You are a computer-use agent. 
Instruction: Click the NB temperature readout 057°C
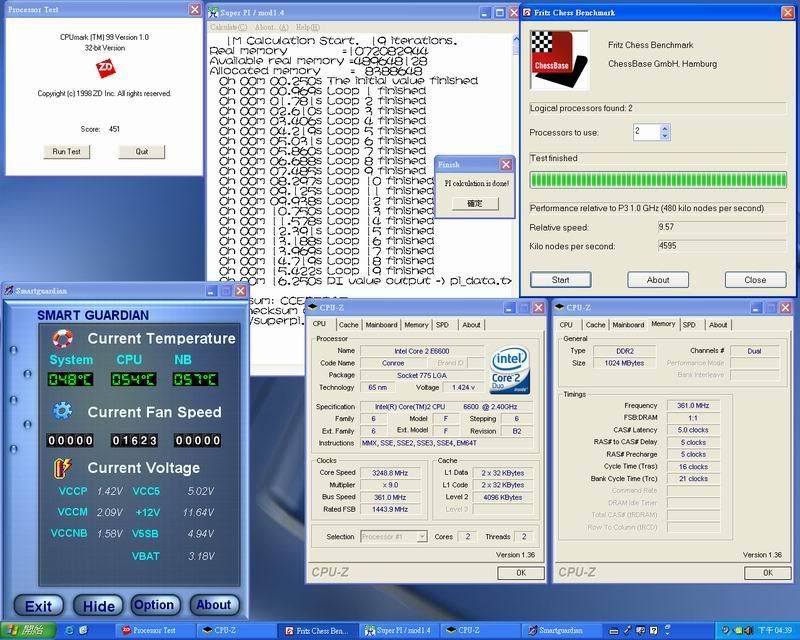click(195, 379)
